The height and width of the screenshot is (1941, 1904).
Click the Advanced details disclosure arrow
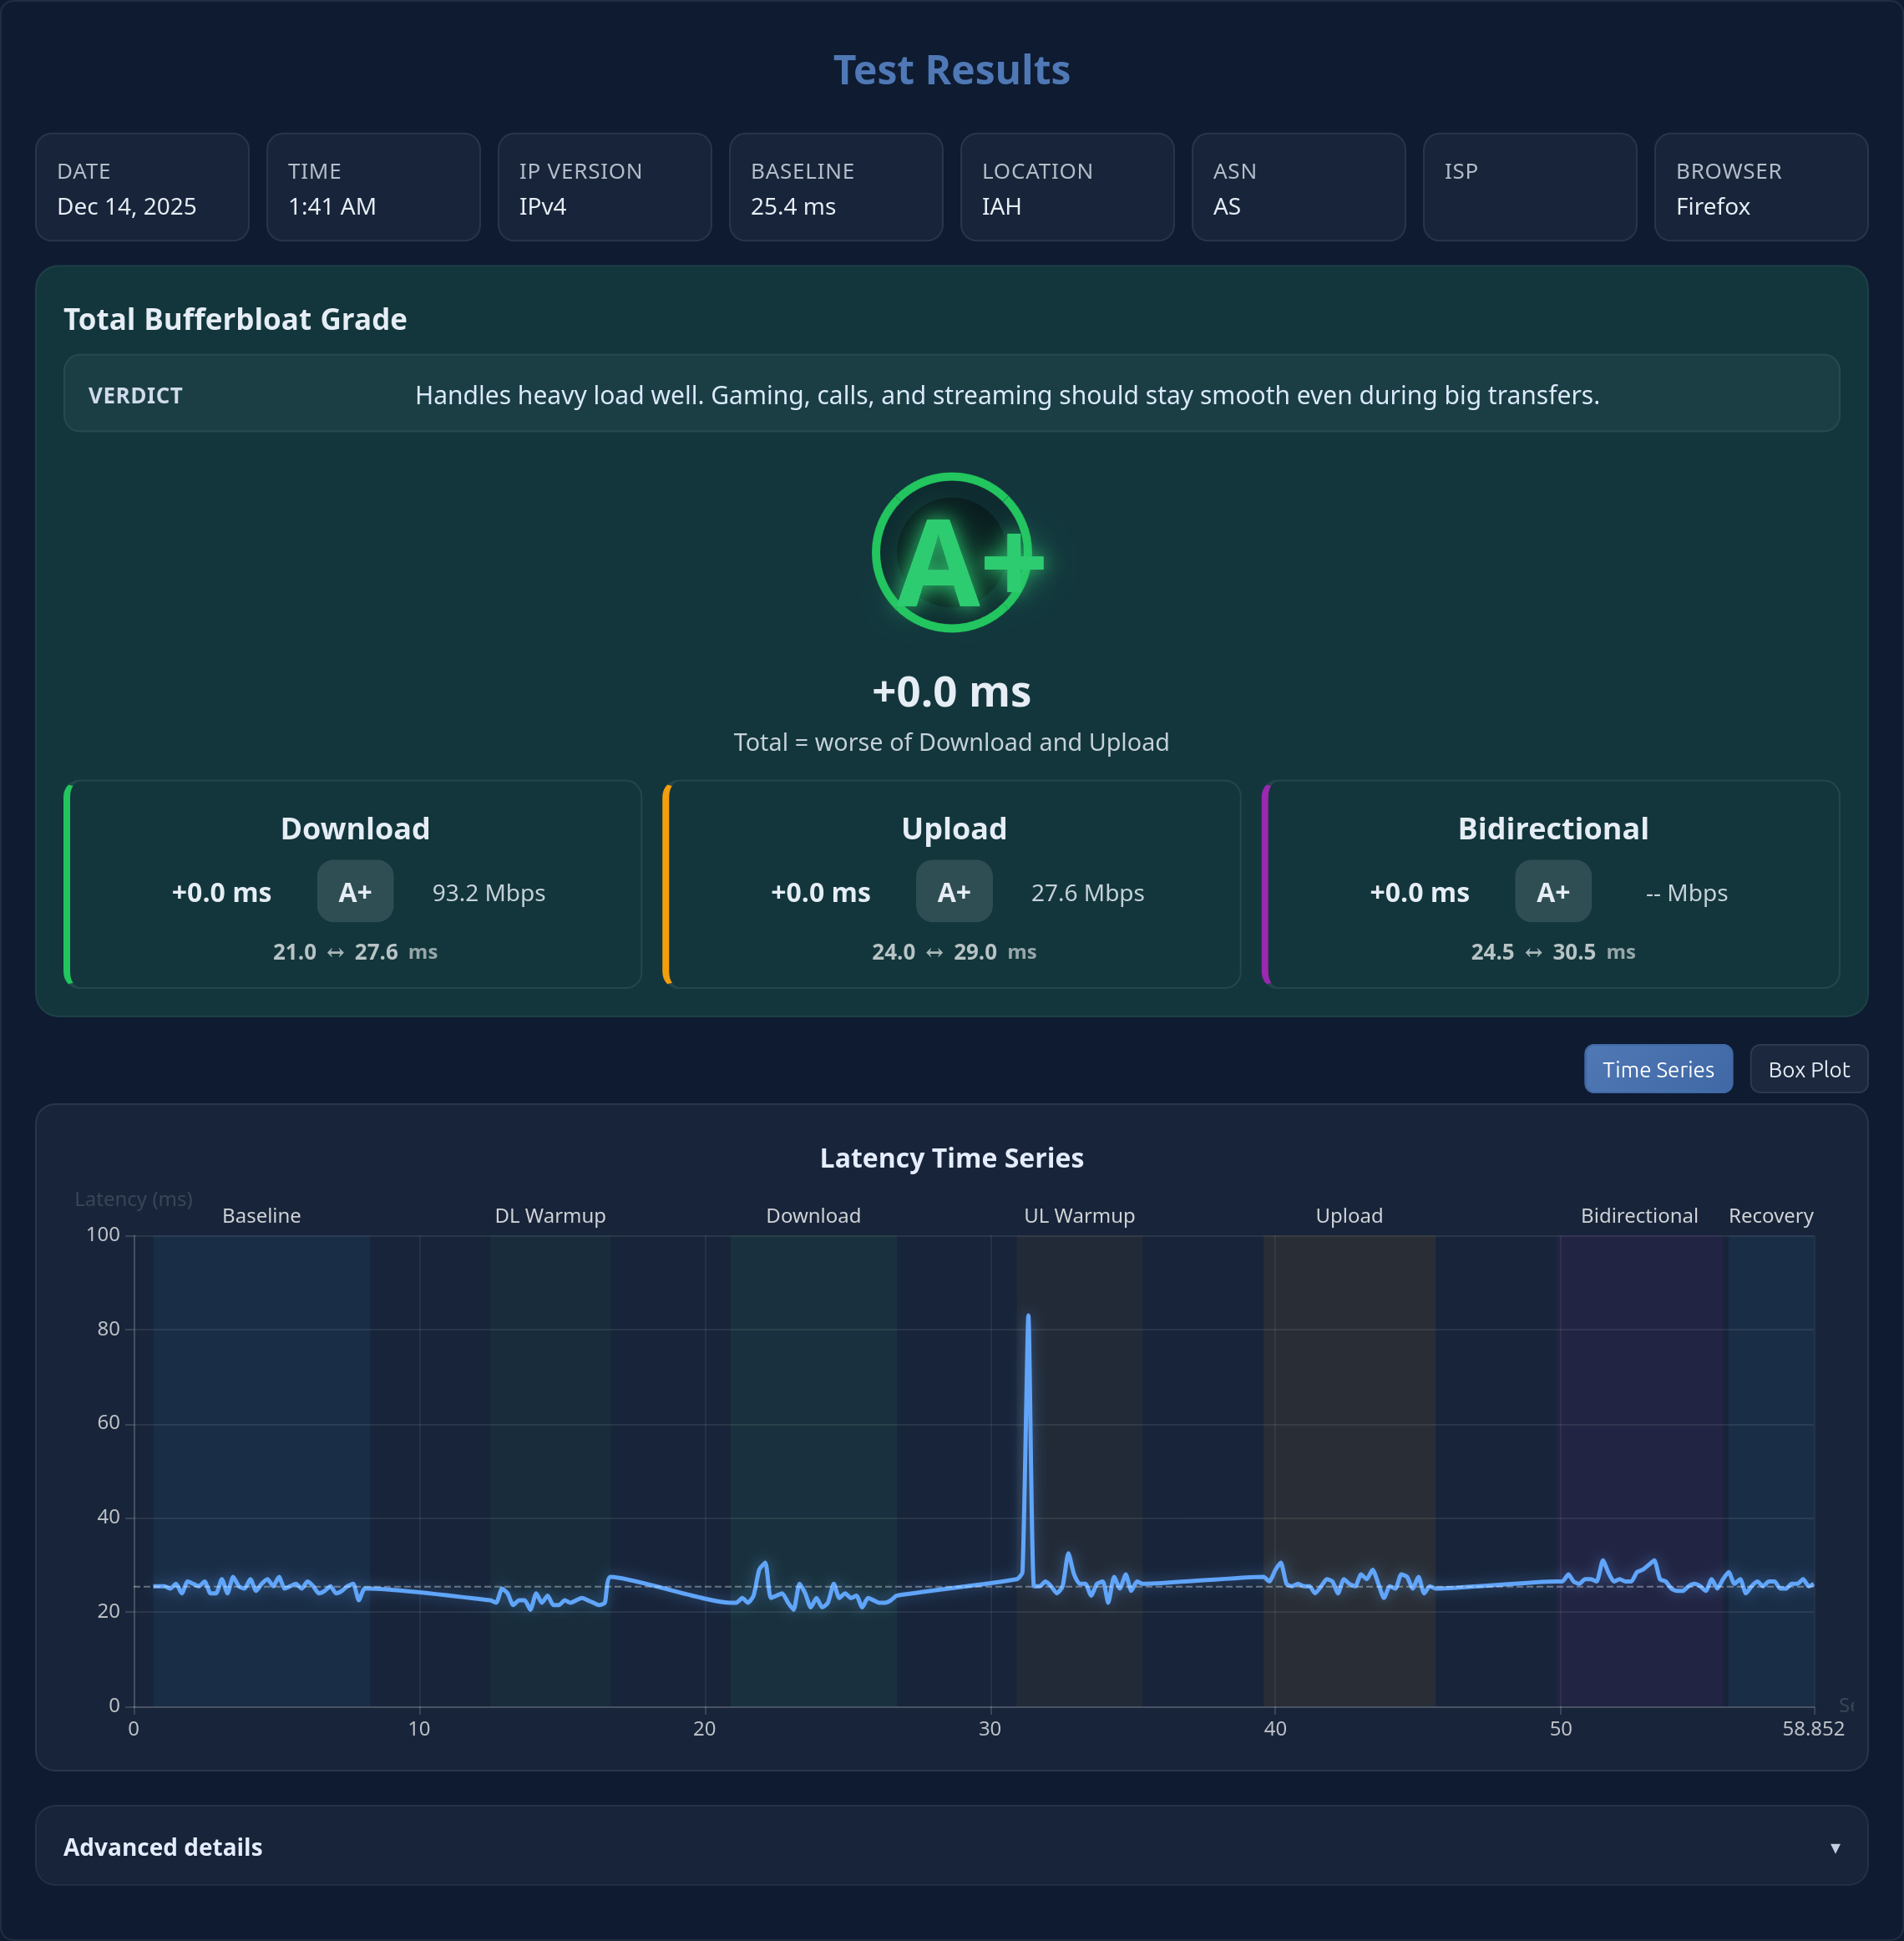[x=1837, y=1847]
